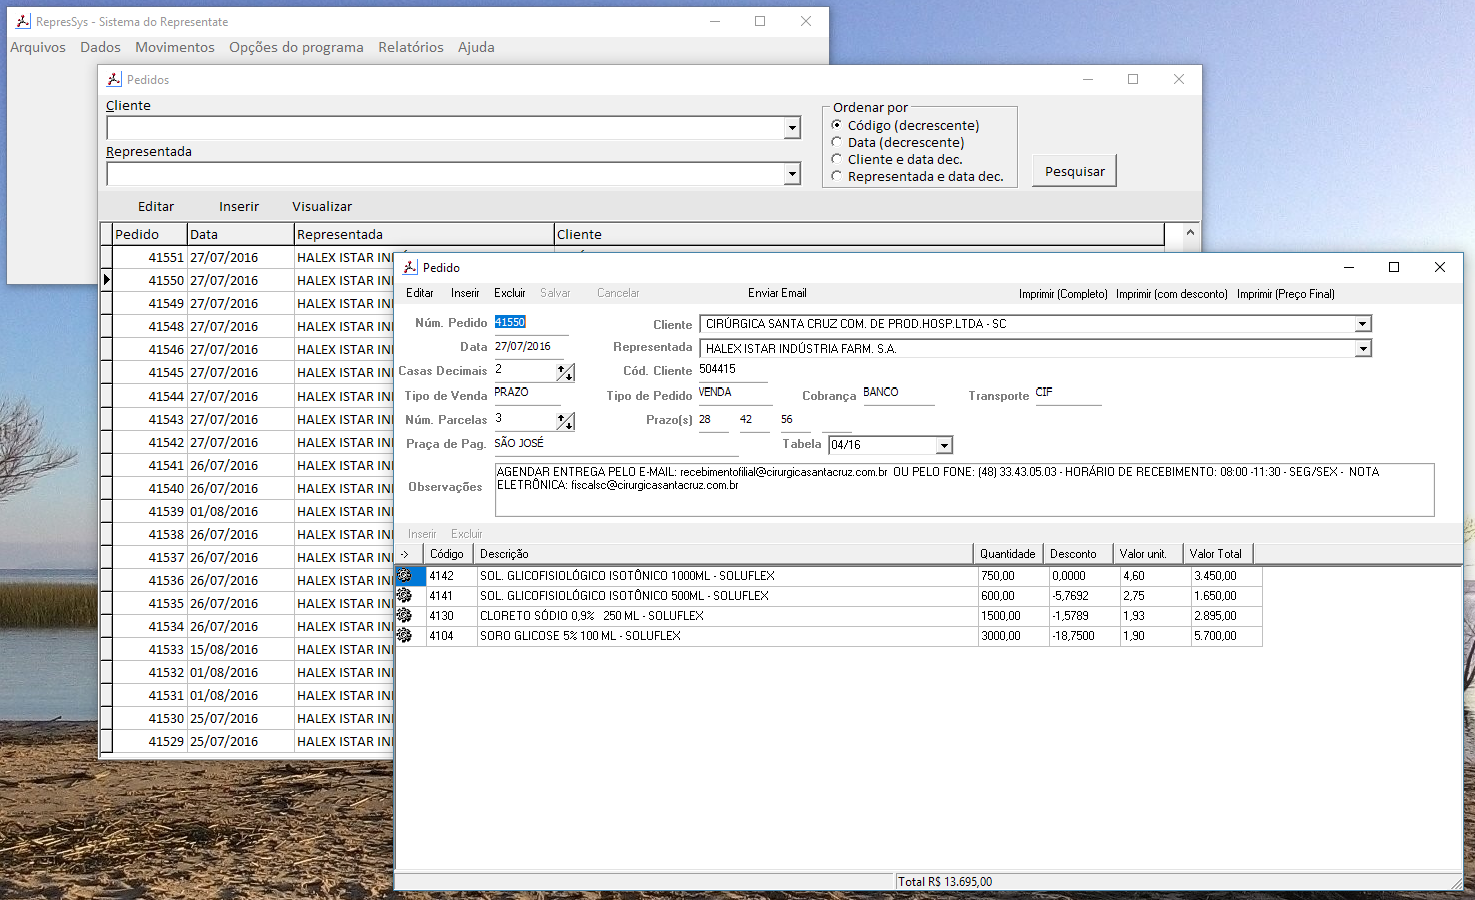
Task: Click the gear icon on the CLORETO SÓDIO row
Action: pyautogui.click(x=405, y=616)
